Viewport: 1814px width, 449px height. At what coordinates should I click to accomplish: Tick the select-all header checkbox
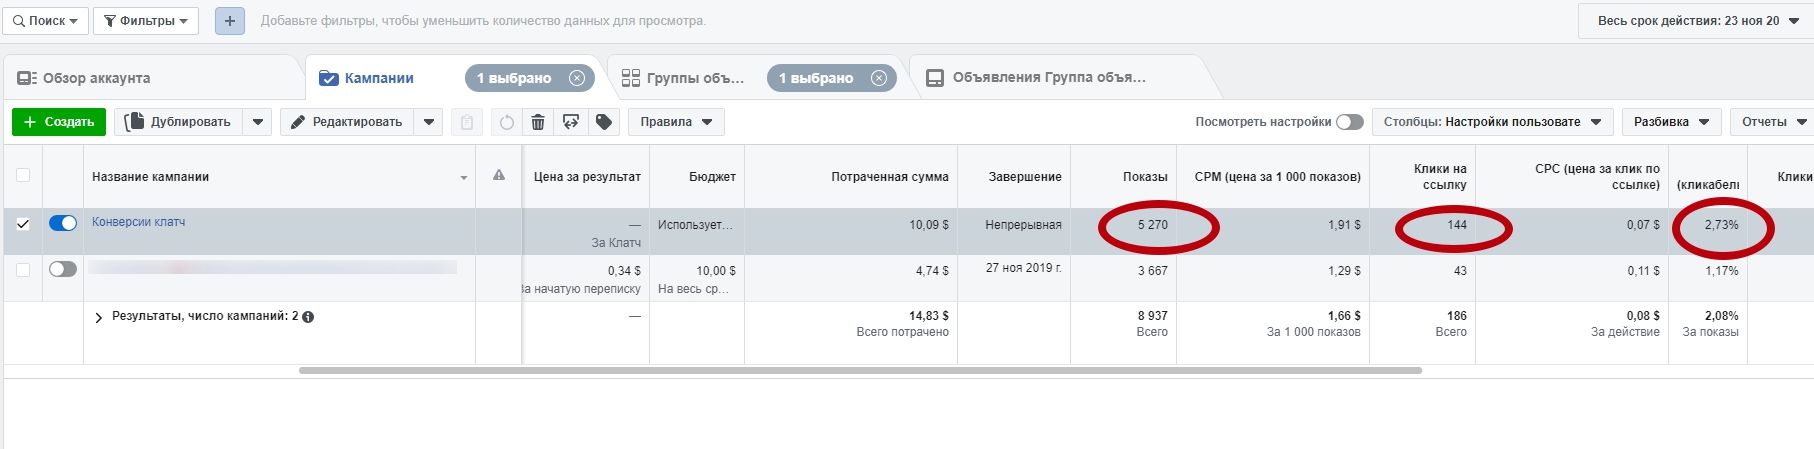[x=23, y=175]
